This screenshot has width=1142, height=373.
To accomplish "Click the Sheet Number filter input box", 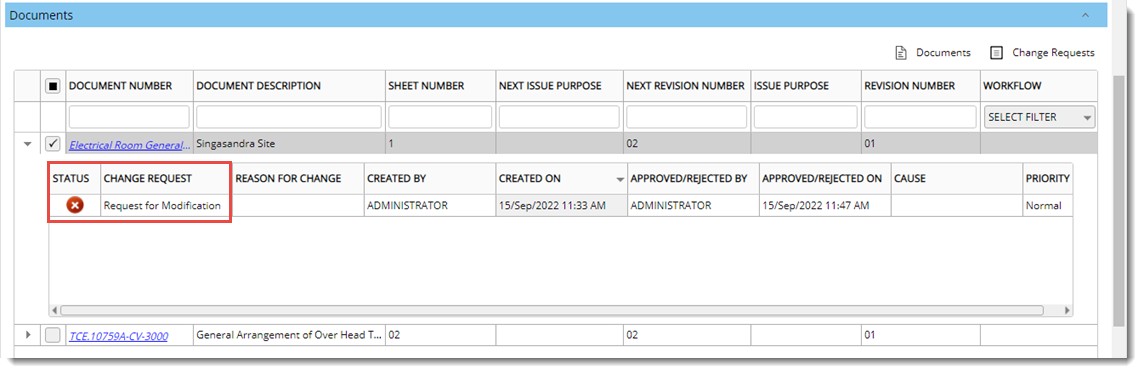I will [x=440, y=117].
